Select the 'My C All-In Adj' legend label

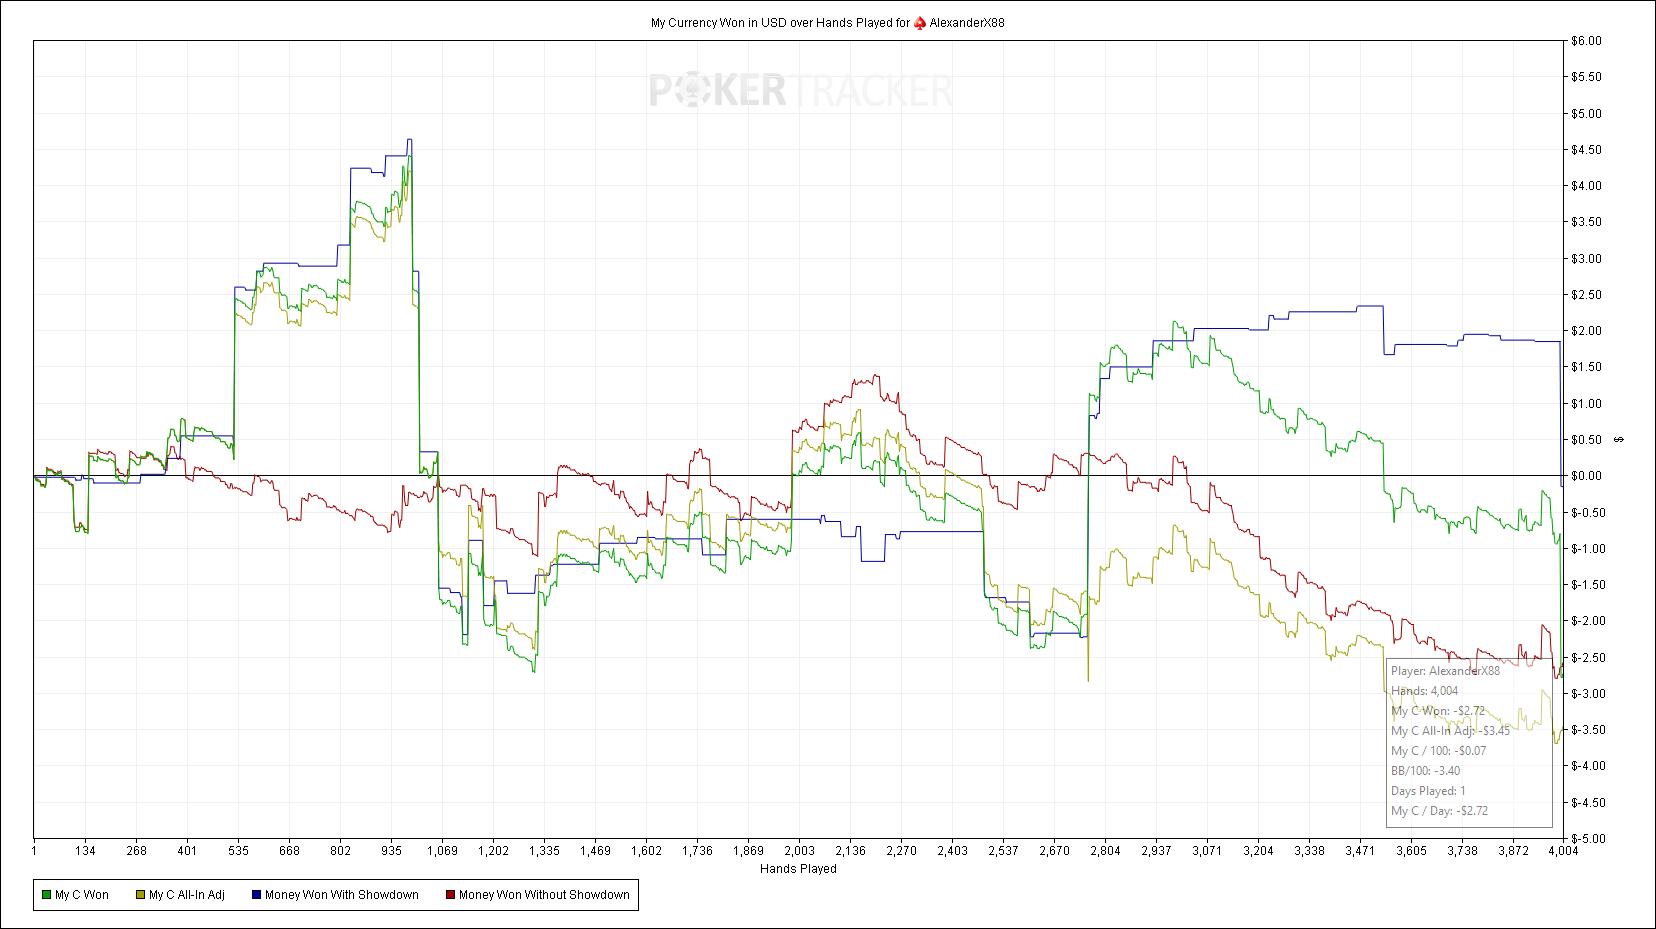(x=187, y=895)
